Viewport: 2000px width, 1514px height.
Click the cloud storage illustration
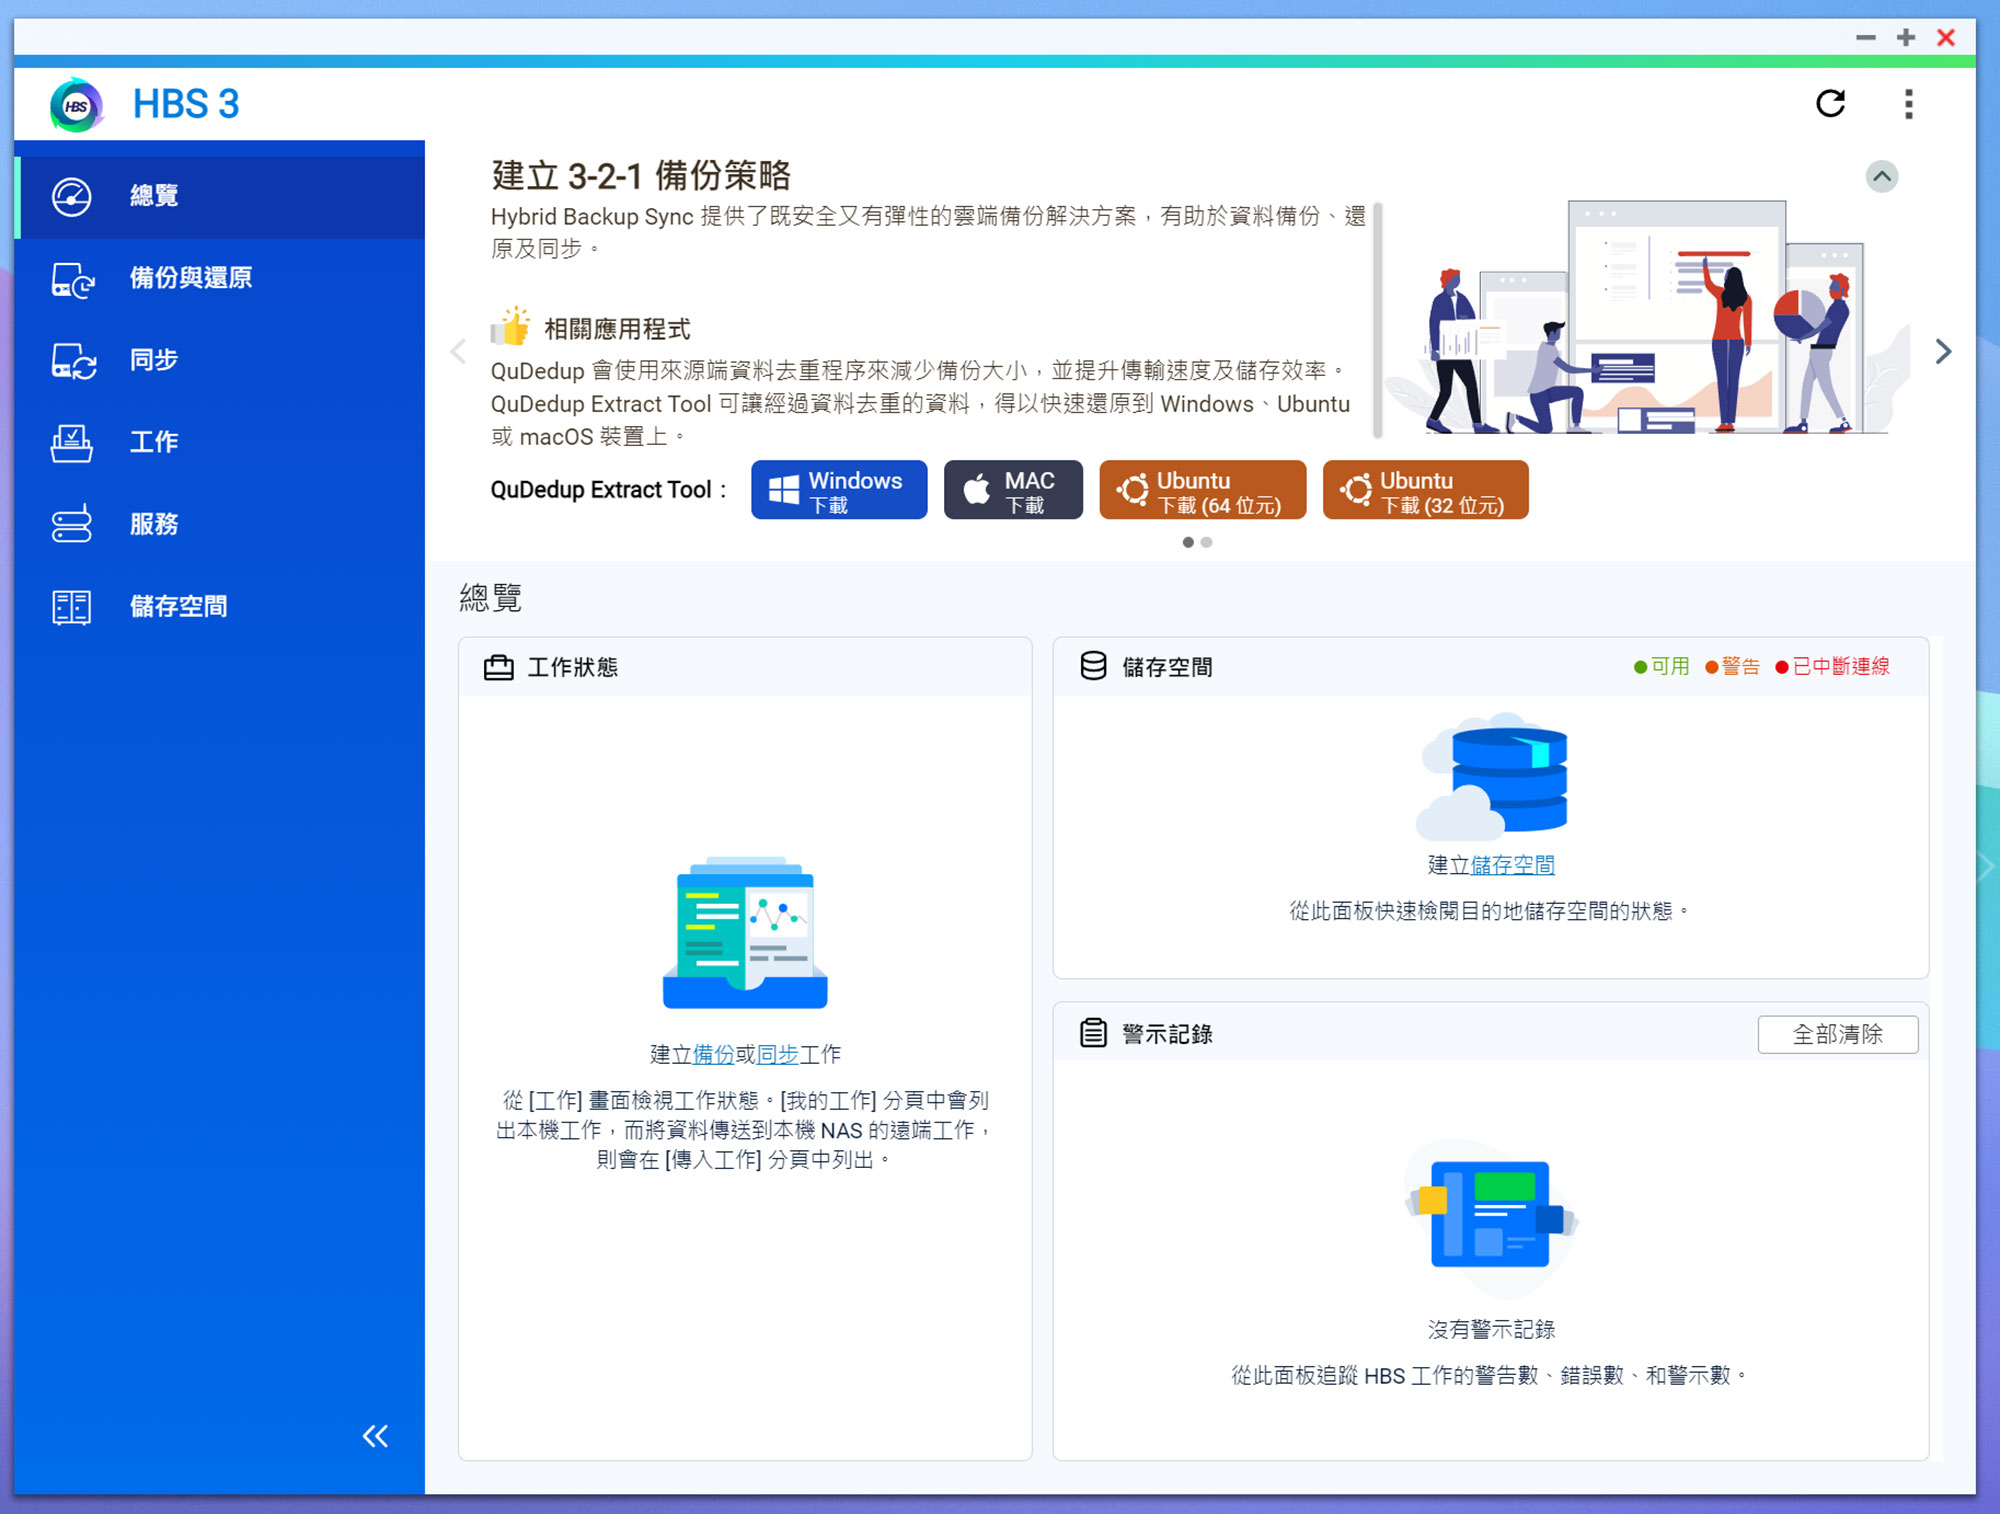point(1492,776)
